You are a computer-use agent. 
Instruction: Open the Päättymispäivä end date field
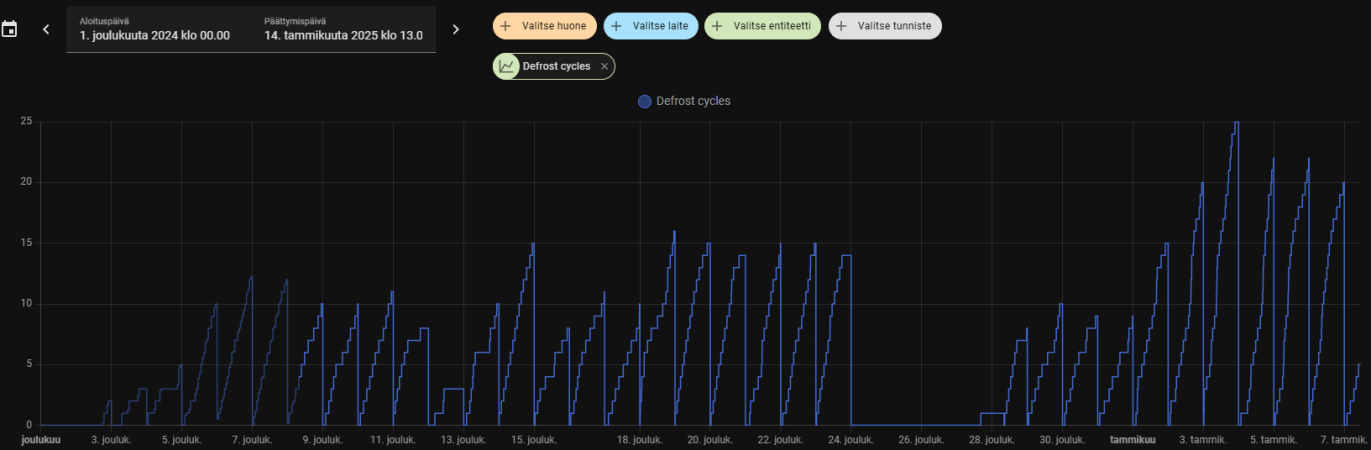(343, 29)
